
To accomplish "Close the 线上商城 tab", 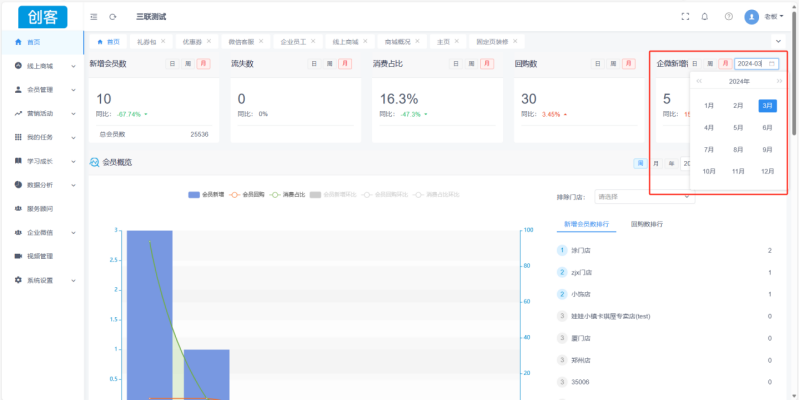I will pos(365,41).
